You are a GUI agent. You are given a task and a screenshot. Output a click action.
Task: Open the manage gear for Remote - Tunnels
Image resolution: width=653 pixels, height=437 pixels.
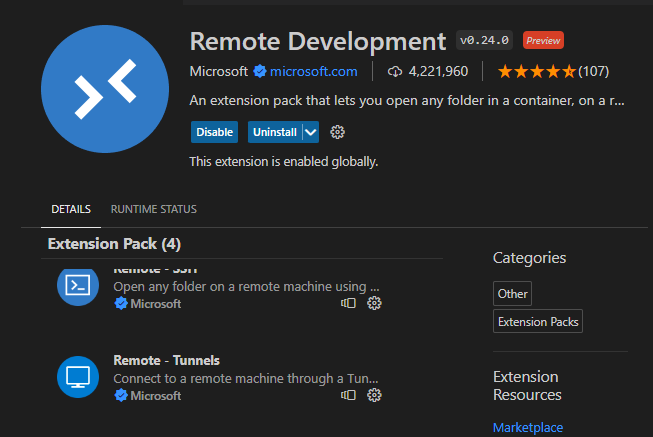pos(374,395)
